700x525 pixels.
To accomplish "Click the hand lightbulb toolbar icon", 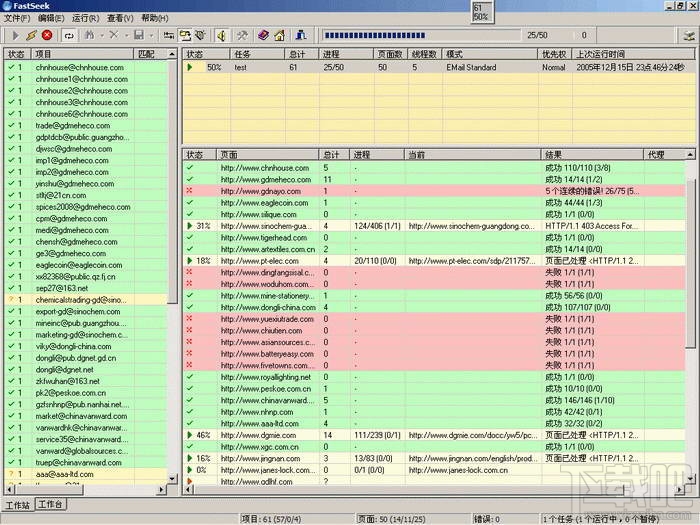I will coord(200,35).
